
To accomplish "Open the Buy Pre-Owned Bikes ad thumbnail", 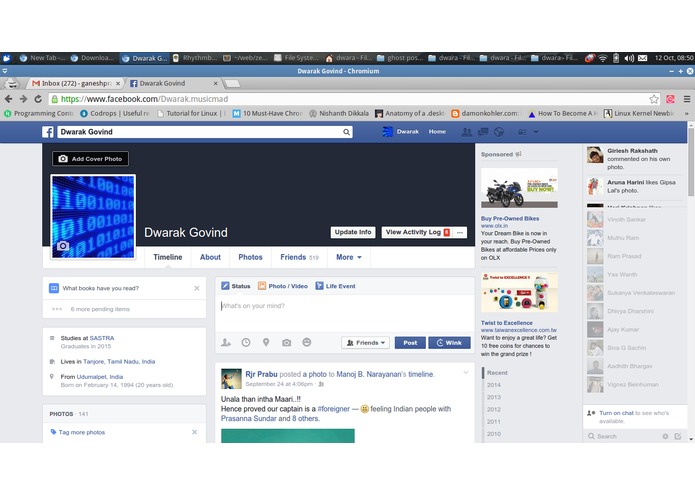I will point(519,188).
